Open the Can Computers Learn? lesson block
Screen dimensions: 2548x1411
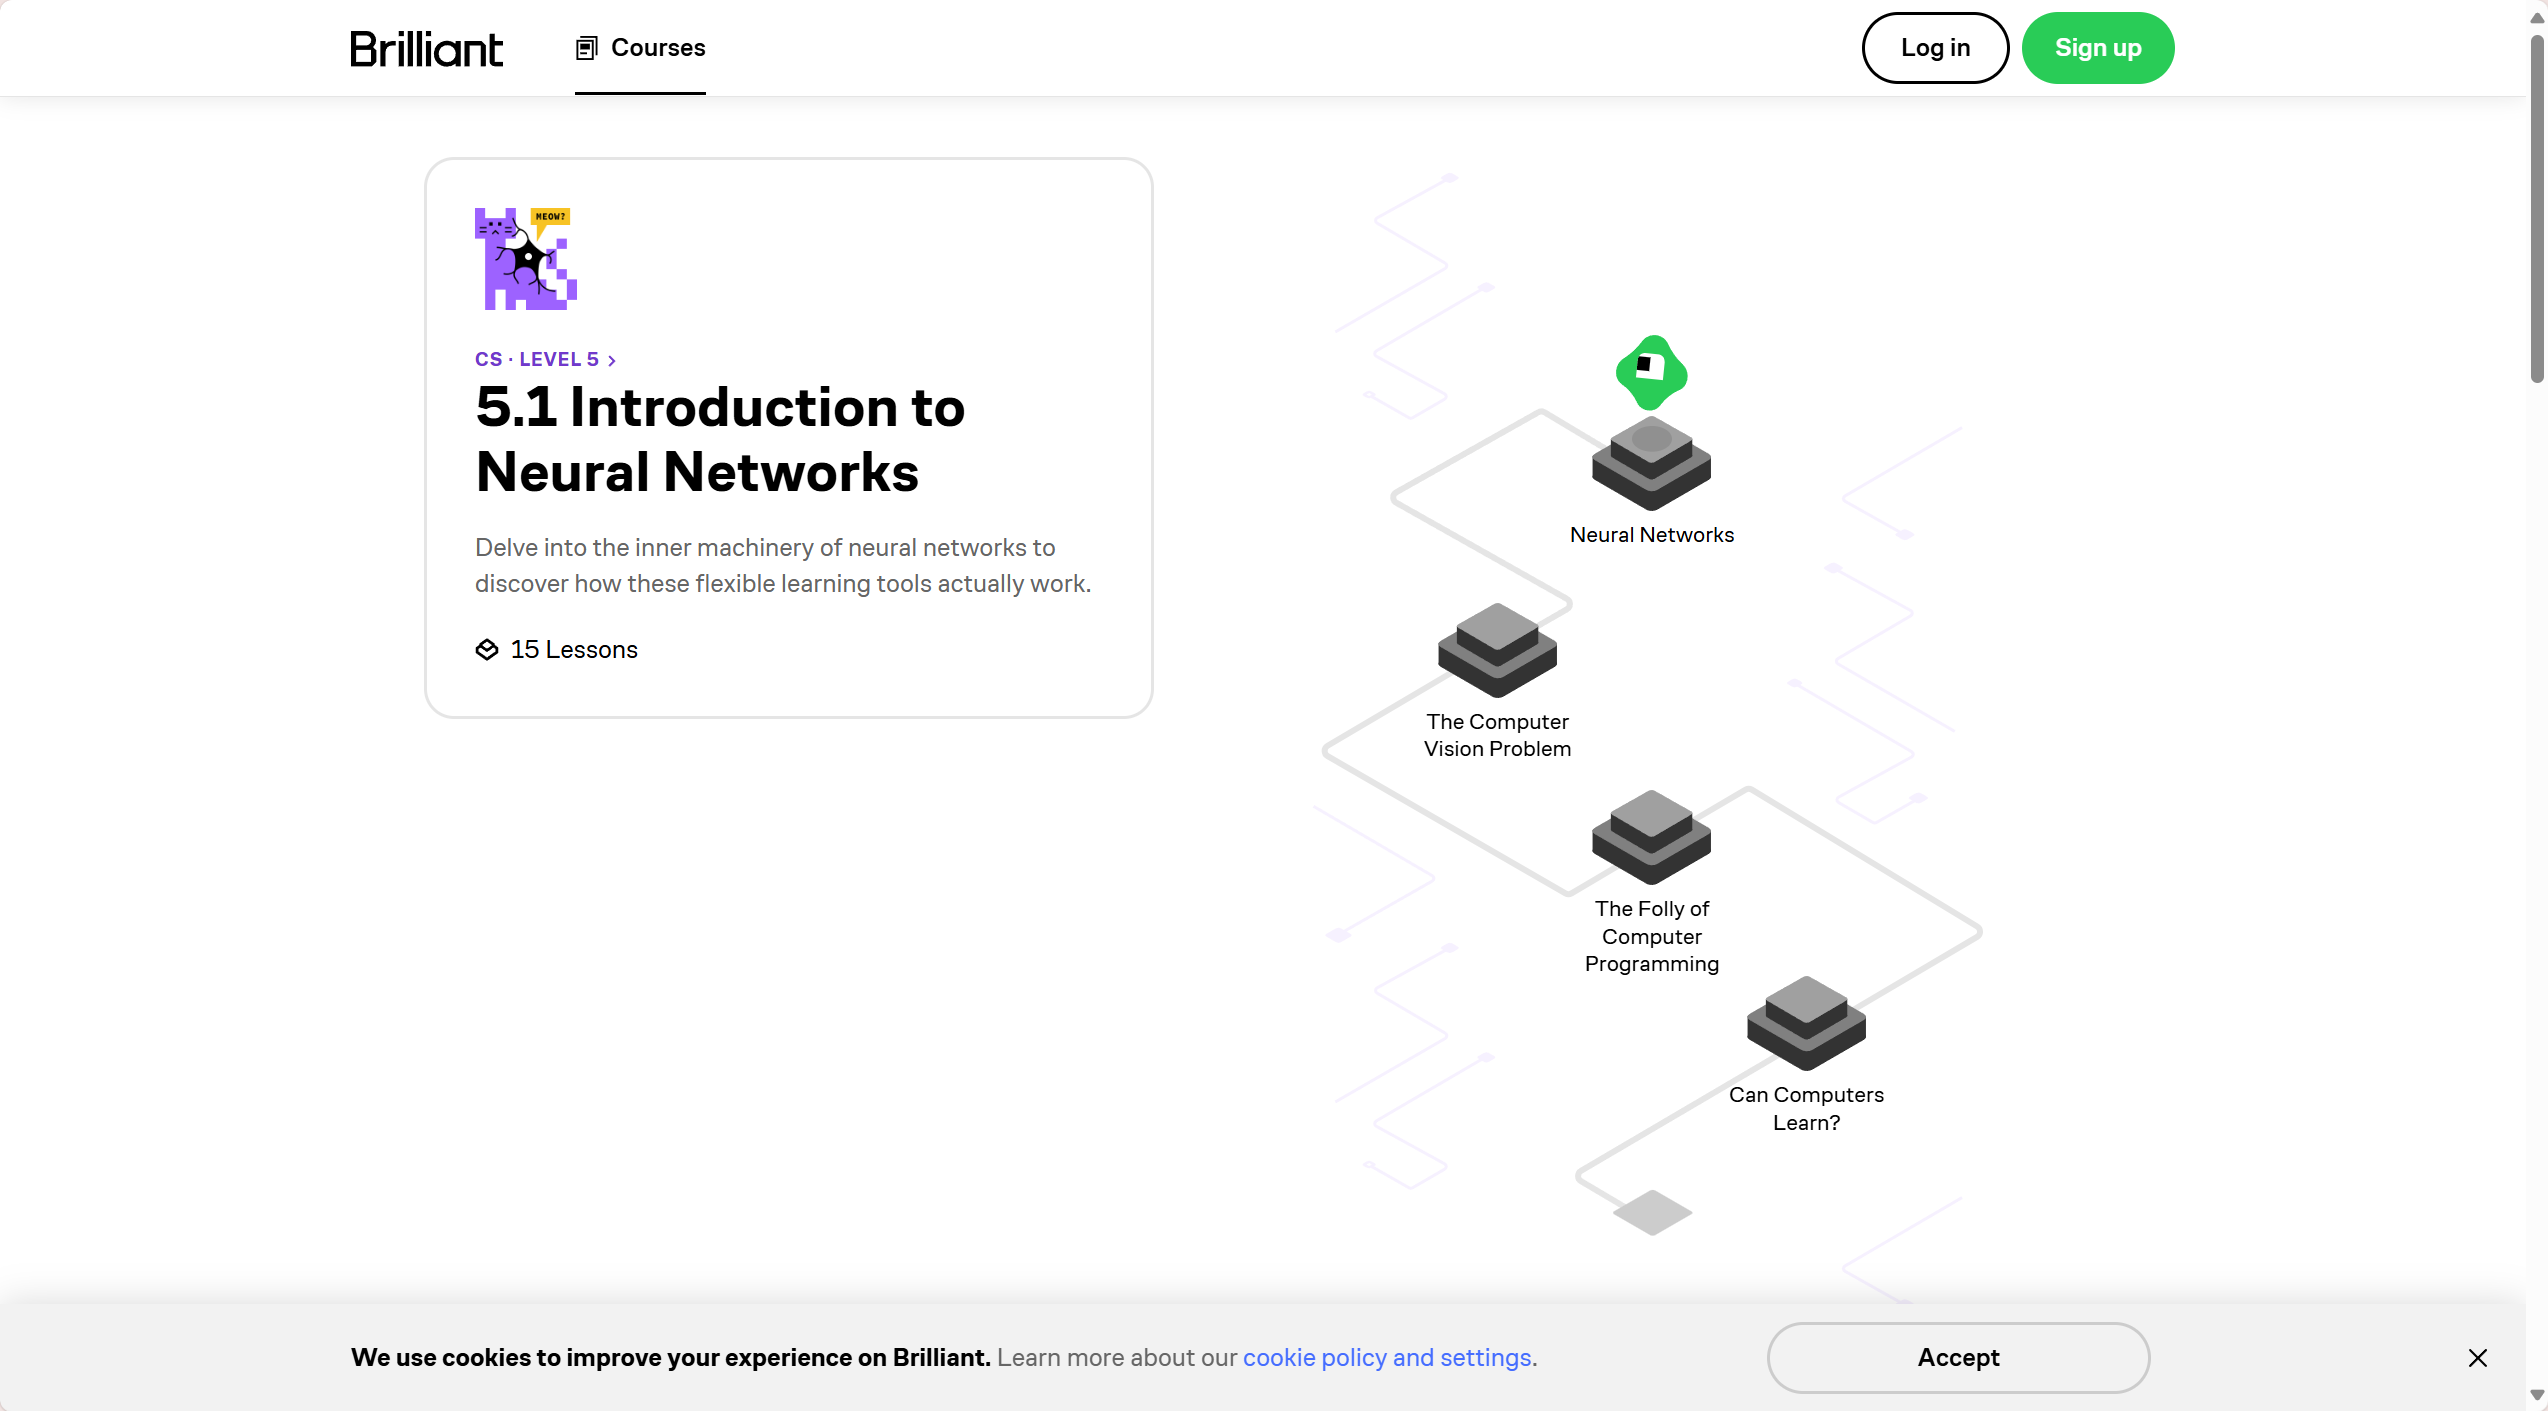(x=1806, y=1024)
